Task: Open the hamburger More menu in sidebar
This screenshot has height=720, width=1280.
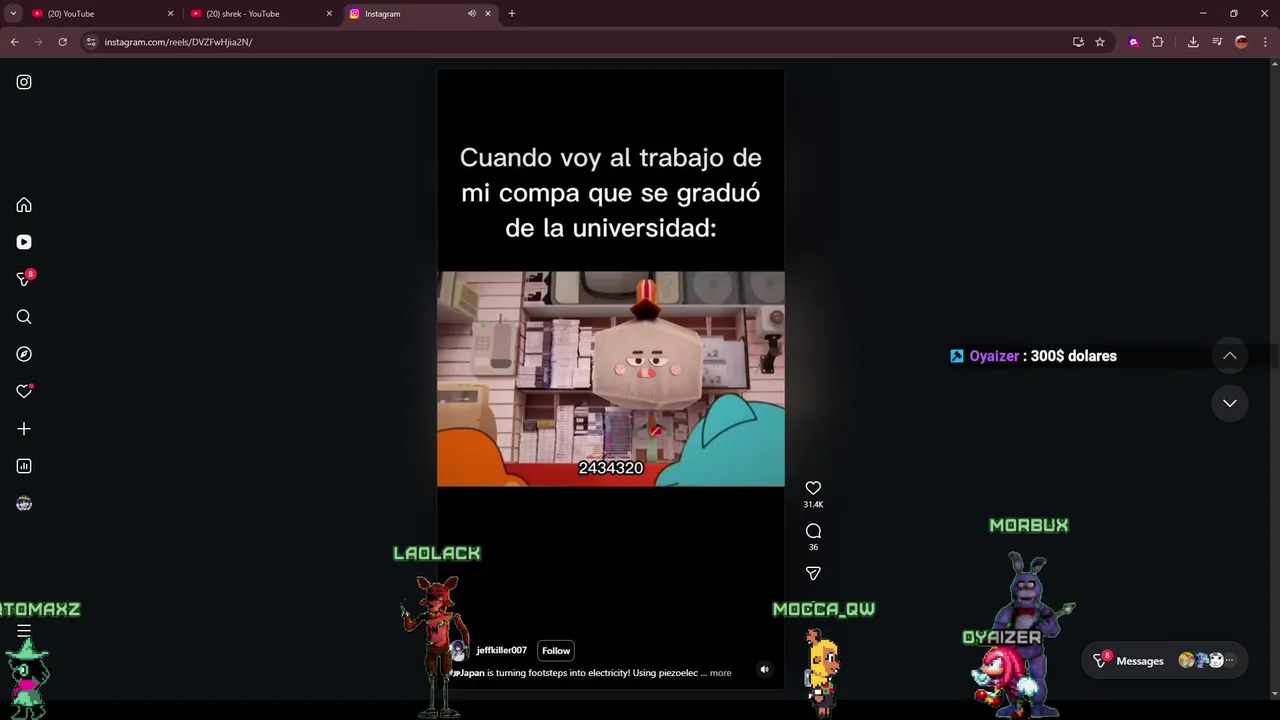Action: click(x=24, y=631)
